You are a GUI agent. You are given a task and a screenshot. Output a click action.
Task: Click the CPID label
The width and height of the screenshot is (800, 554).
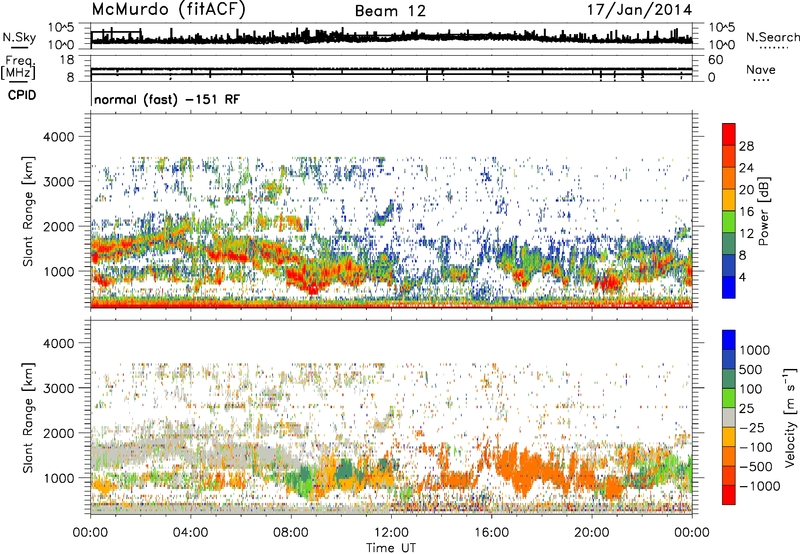coord(22,95)
